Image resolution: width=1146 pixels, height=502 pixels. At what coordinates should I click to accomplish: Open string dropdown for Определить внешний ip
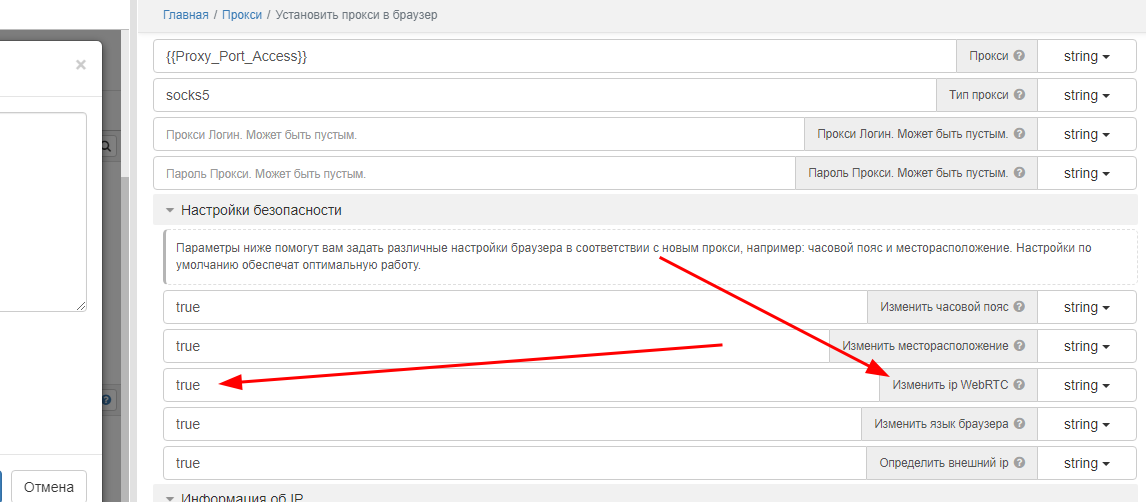point(1087,463)
